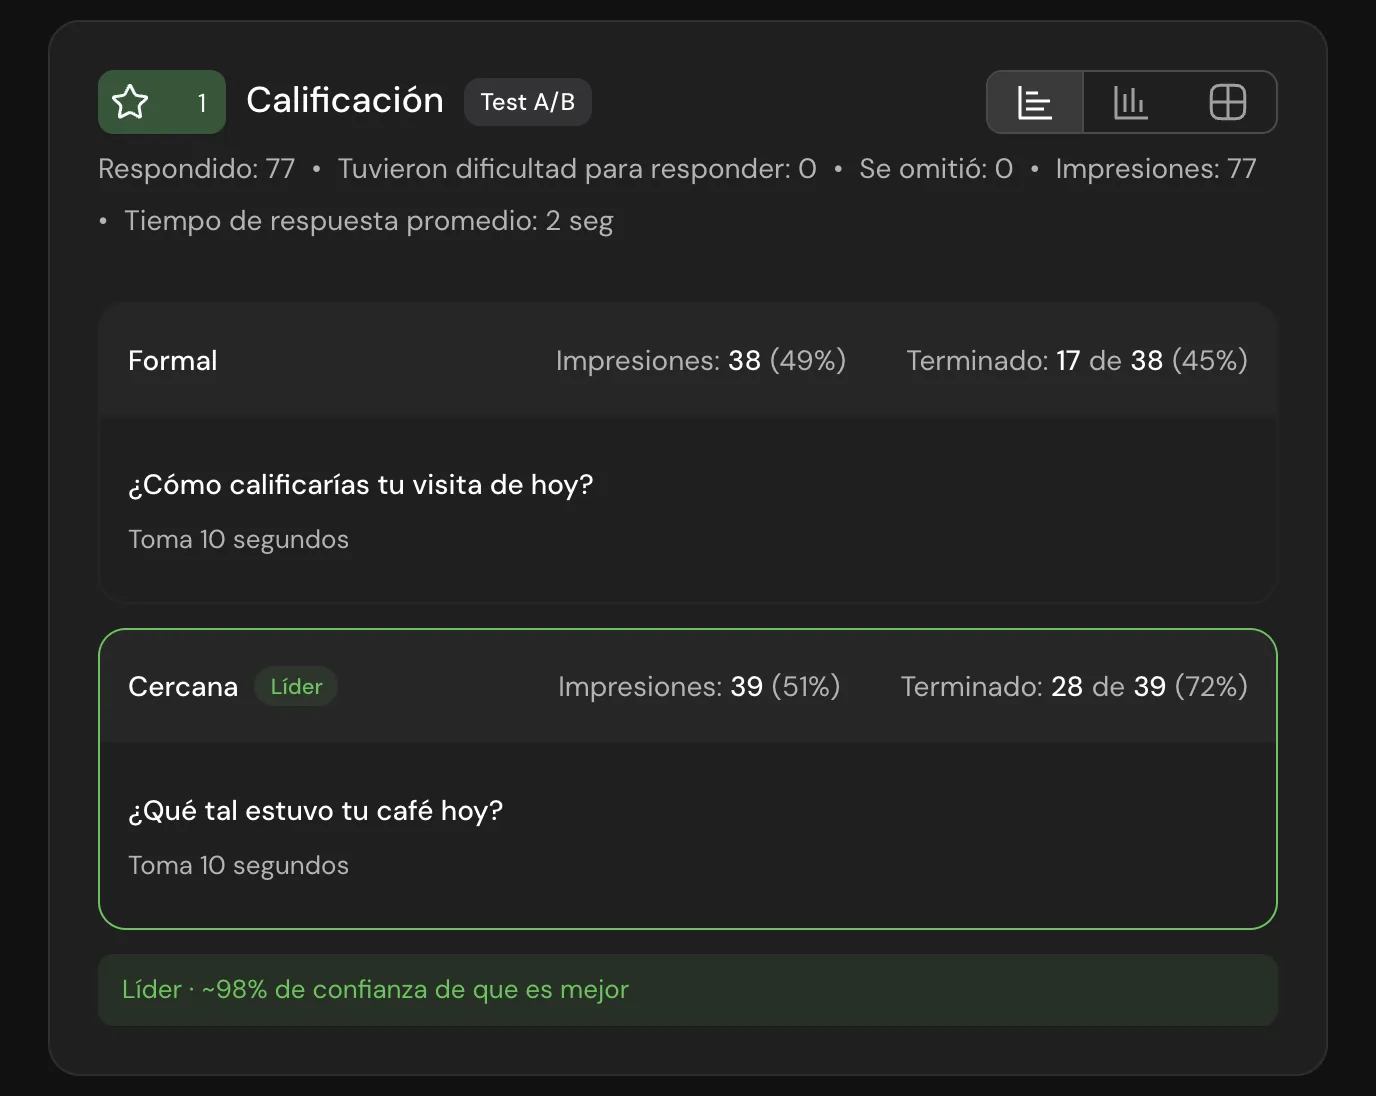Image resolution: width=1376 pixels, height=1096 pixels.
Task: Click 'Impresiones: 38 (49%)' in Formal row
Action: (x=701, y=361)
